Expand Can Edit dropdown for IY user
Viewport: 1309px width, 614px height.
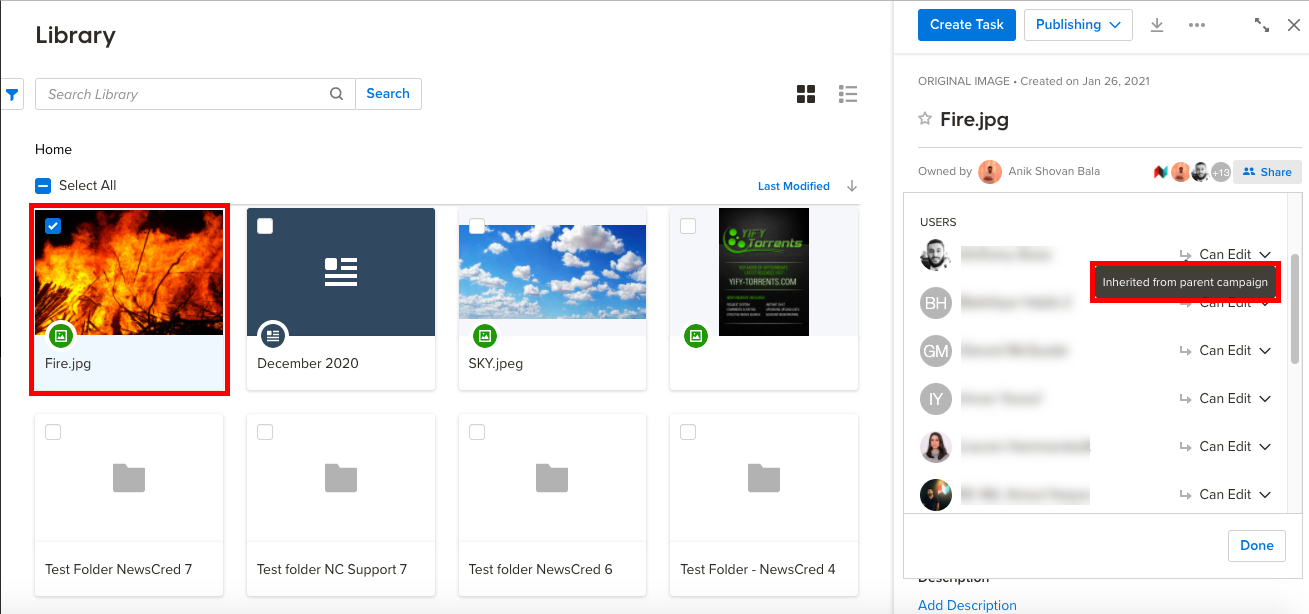pos(1265,399)
